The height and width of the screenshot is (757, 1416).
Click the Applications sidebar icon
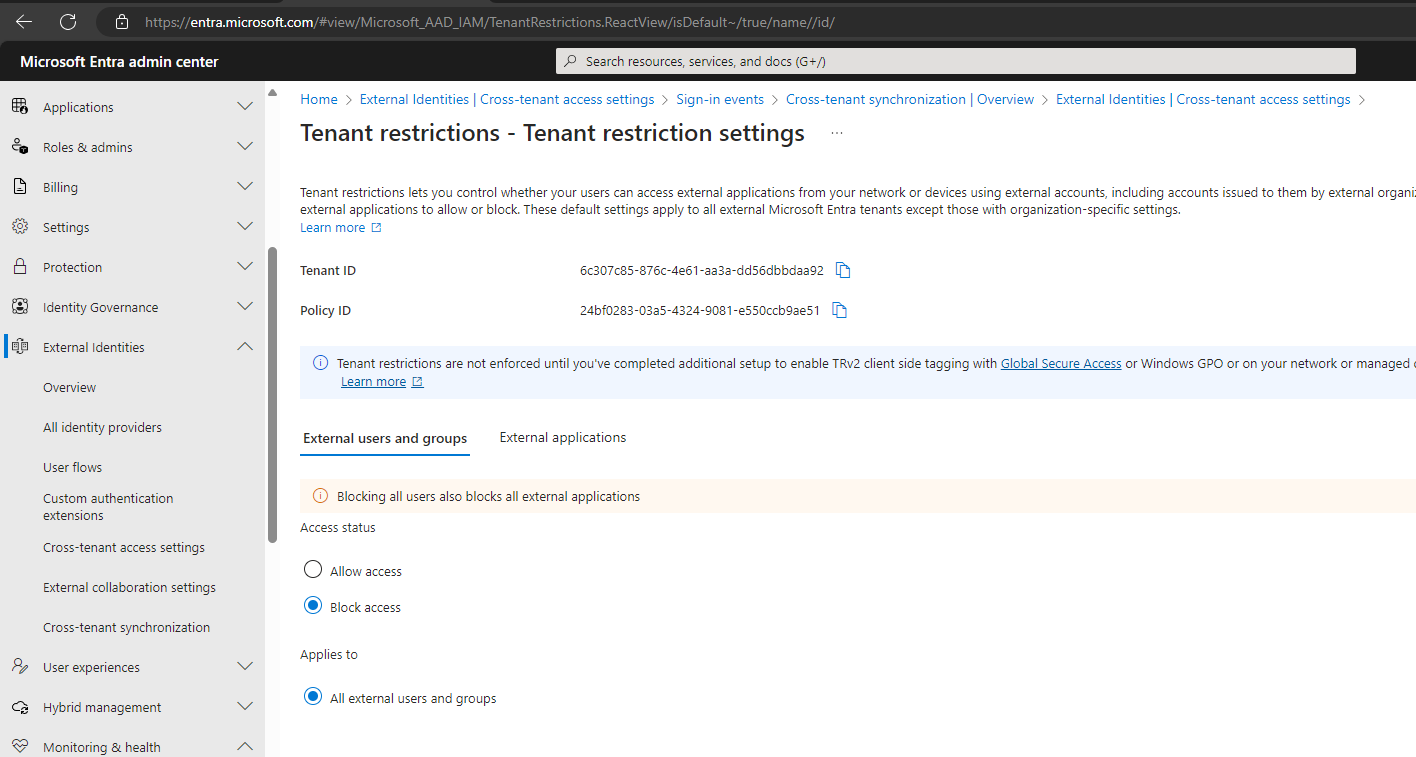[x=20, y=106]
